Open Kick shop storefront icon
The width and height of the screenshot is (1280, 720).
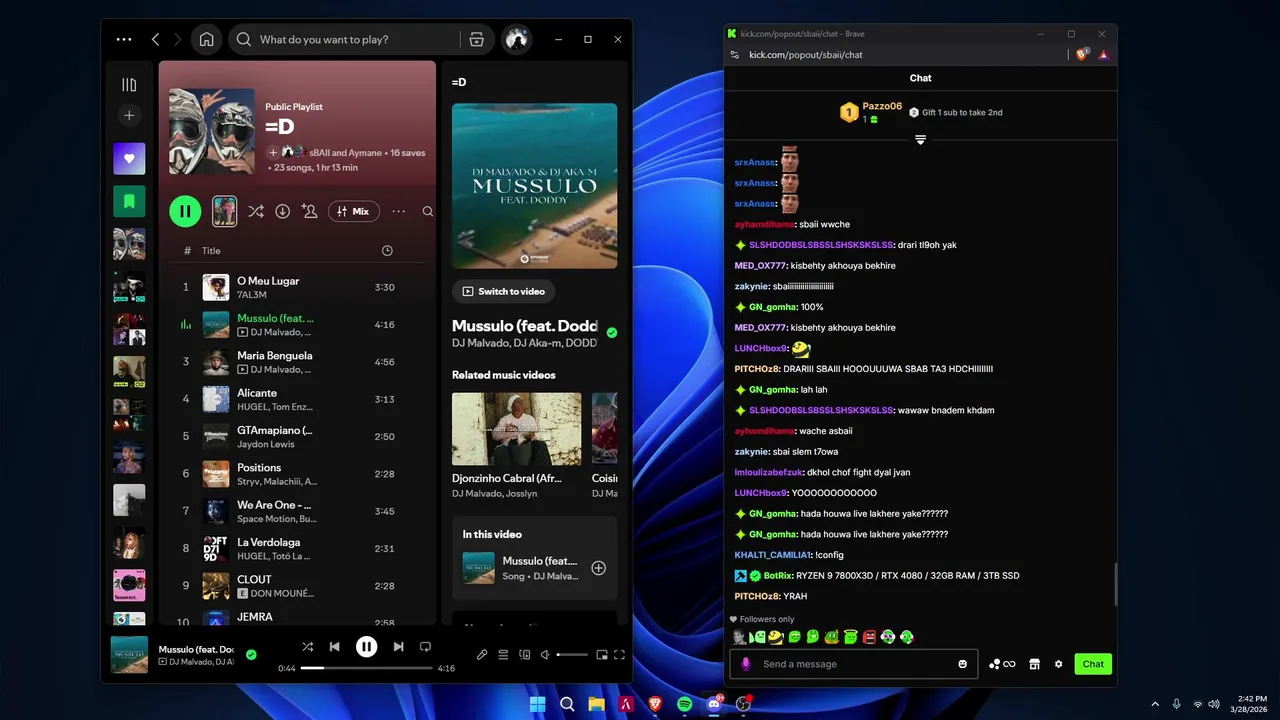[1035, 664]
